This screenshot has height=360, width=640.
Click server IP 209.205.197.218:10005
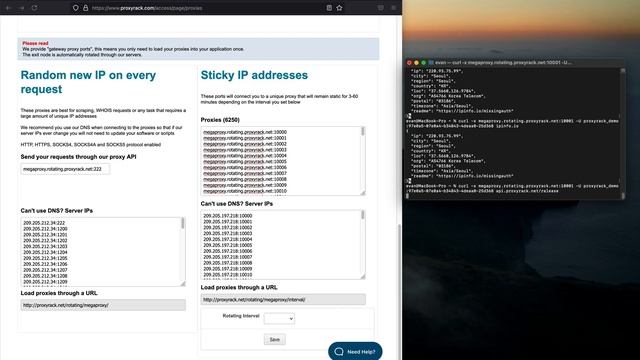tap(228, 245)
